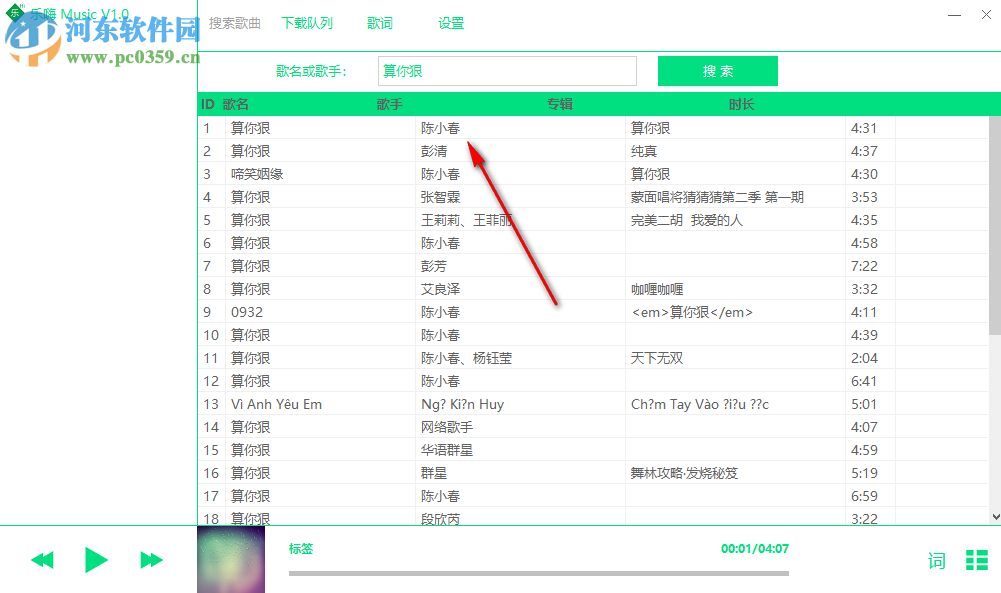Go back to the previous track
Image resolution: width=1001 pixels, height=593 pixels.
tap(42, 560)
